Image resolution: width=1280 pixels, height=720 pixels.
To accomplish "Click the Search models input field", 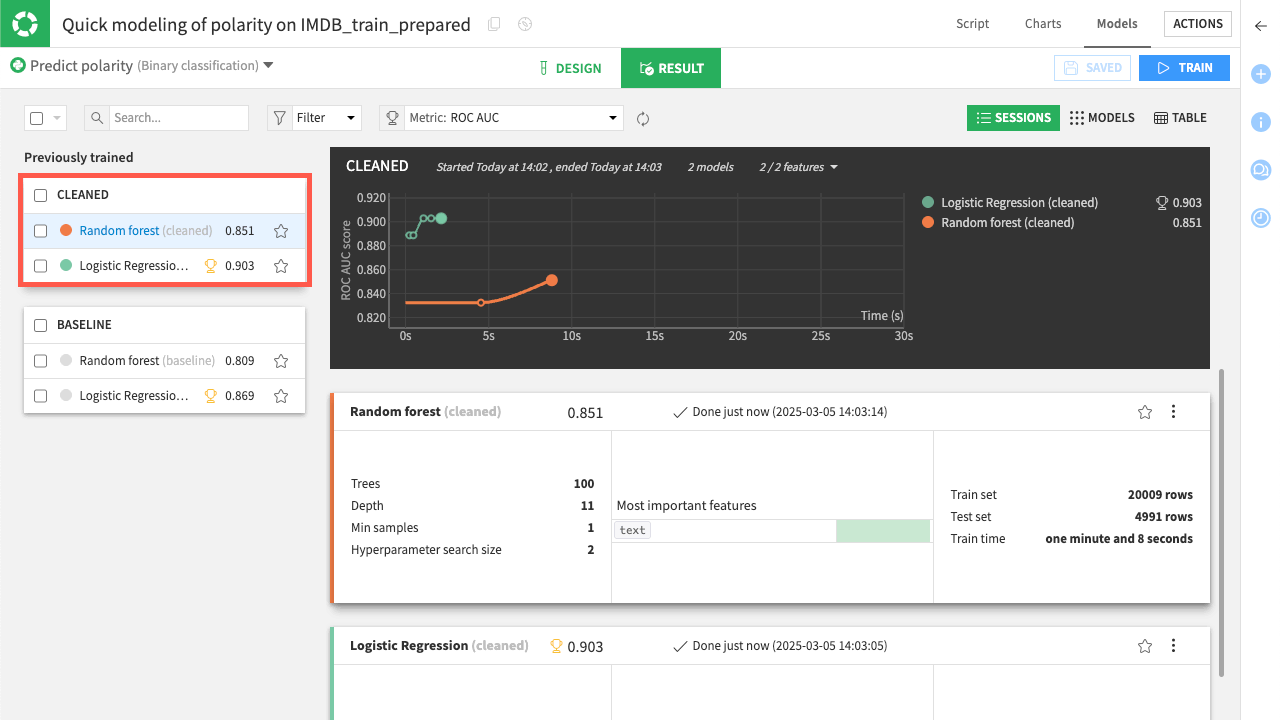I will (178, 118).
